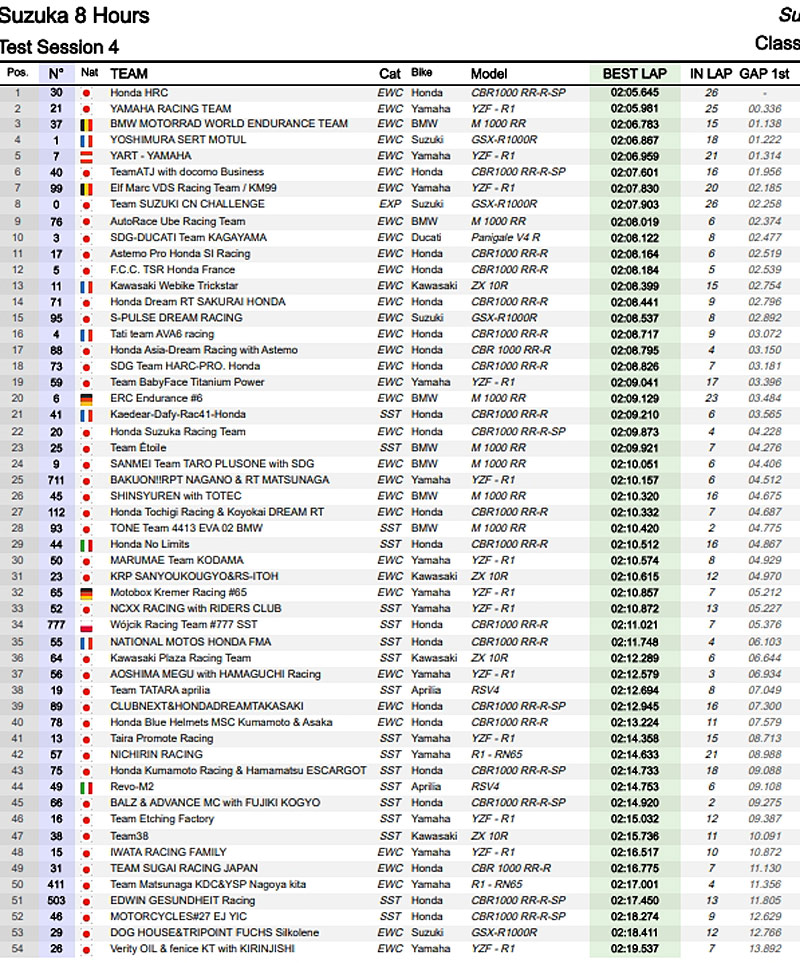Click the Italian flag next to Honda No Limits
The height and width of the screenshot is (963, 800).
[88, 544]
